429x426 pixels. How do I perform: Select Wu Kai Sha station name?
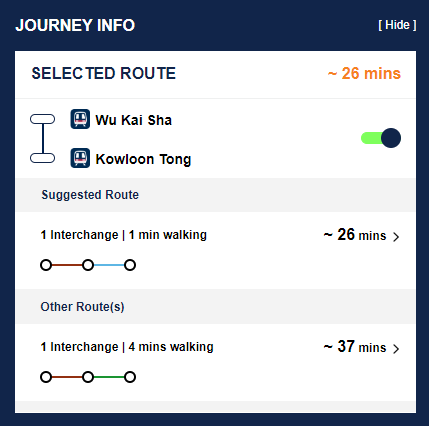[x=134, y=120]
